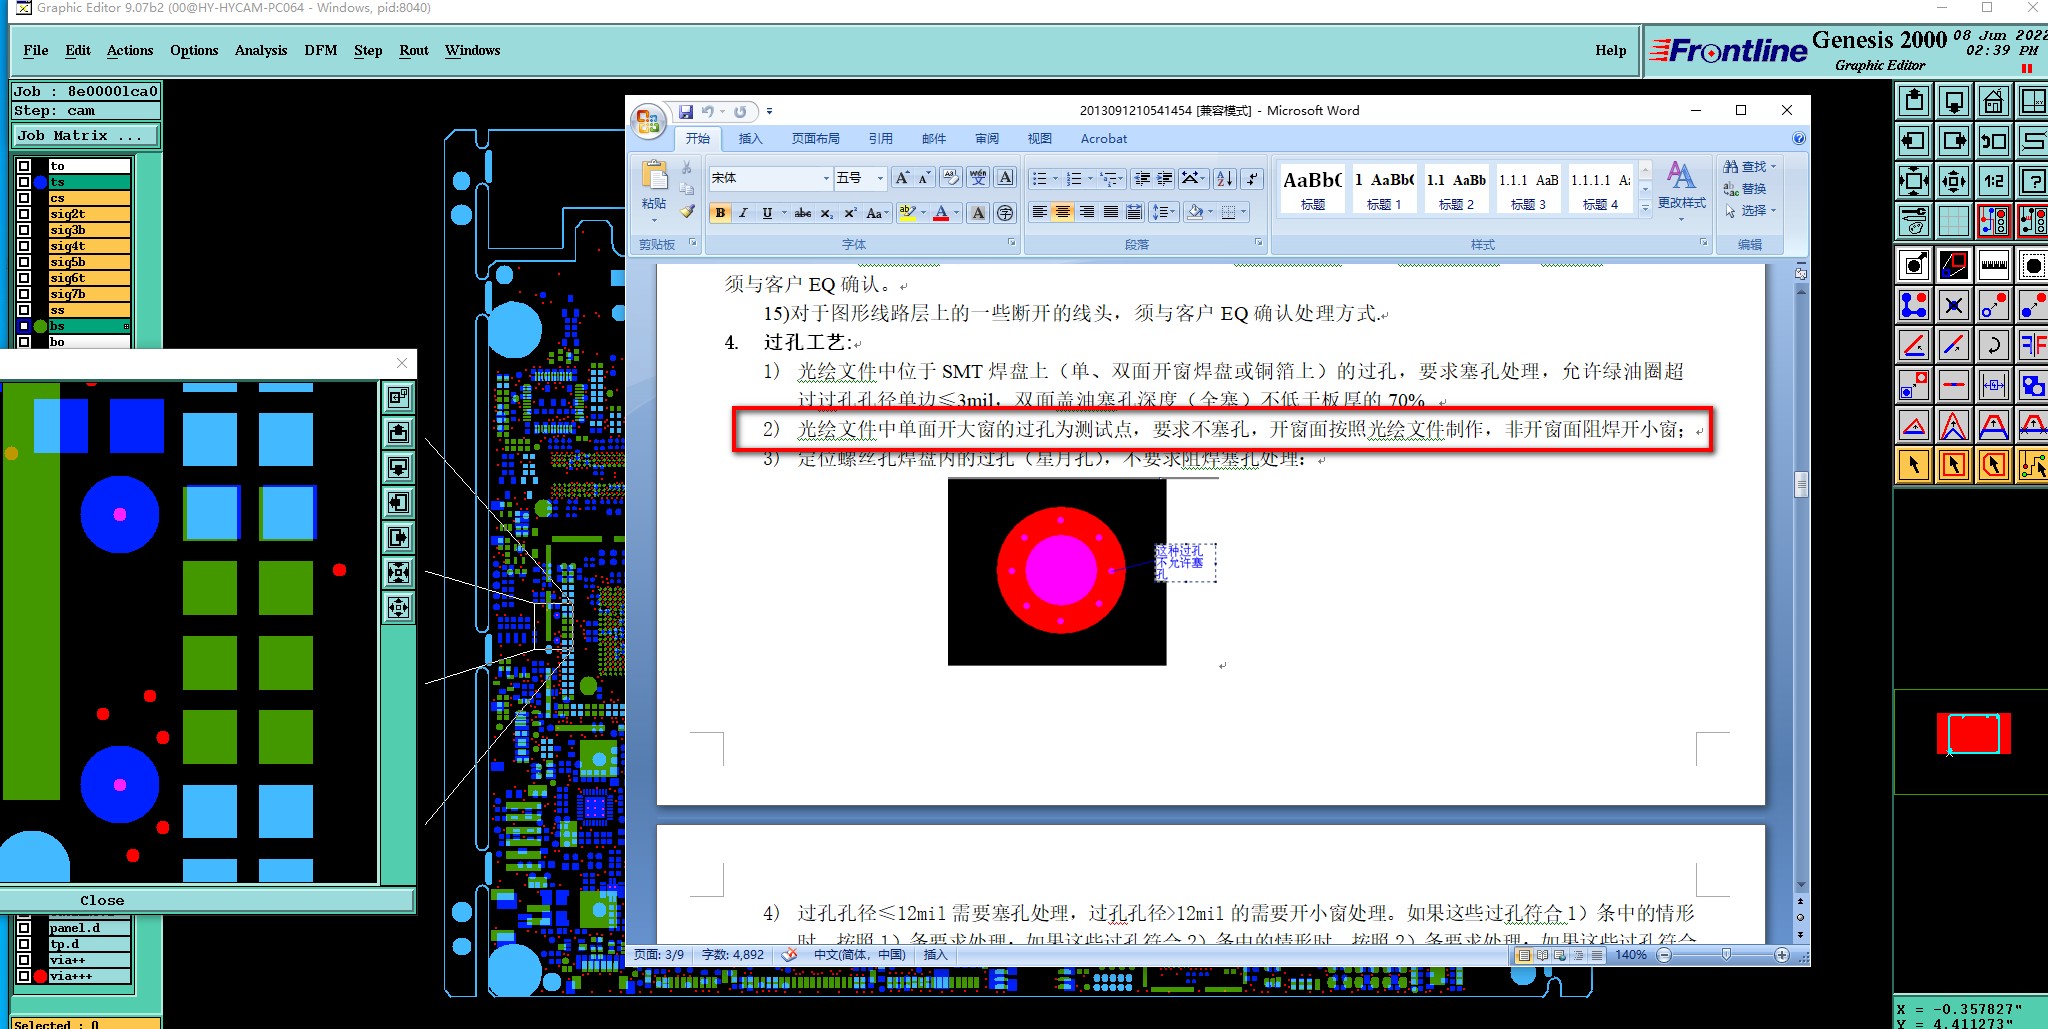This screenshot has height=1029, width=2048.
Task: Click the Help menu in Genesis
Action: coord(1610,50)
